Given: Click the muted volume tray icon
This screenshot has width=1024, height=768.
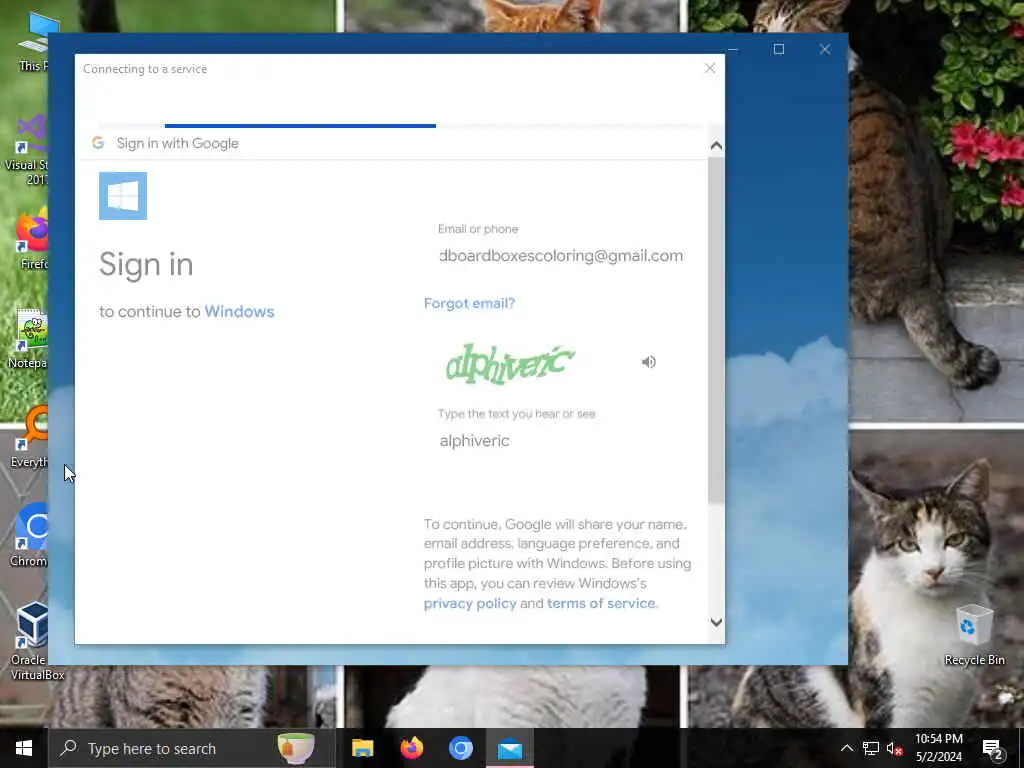Looking at the screenshot, I should tap(894, 748).
